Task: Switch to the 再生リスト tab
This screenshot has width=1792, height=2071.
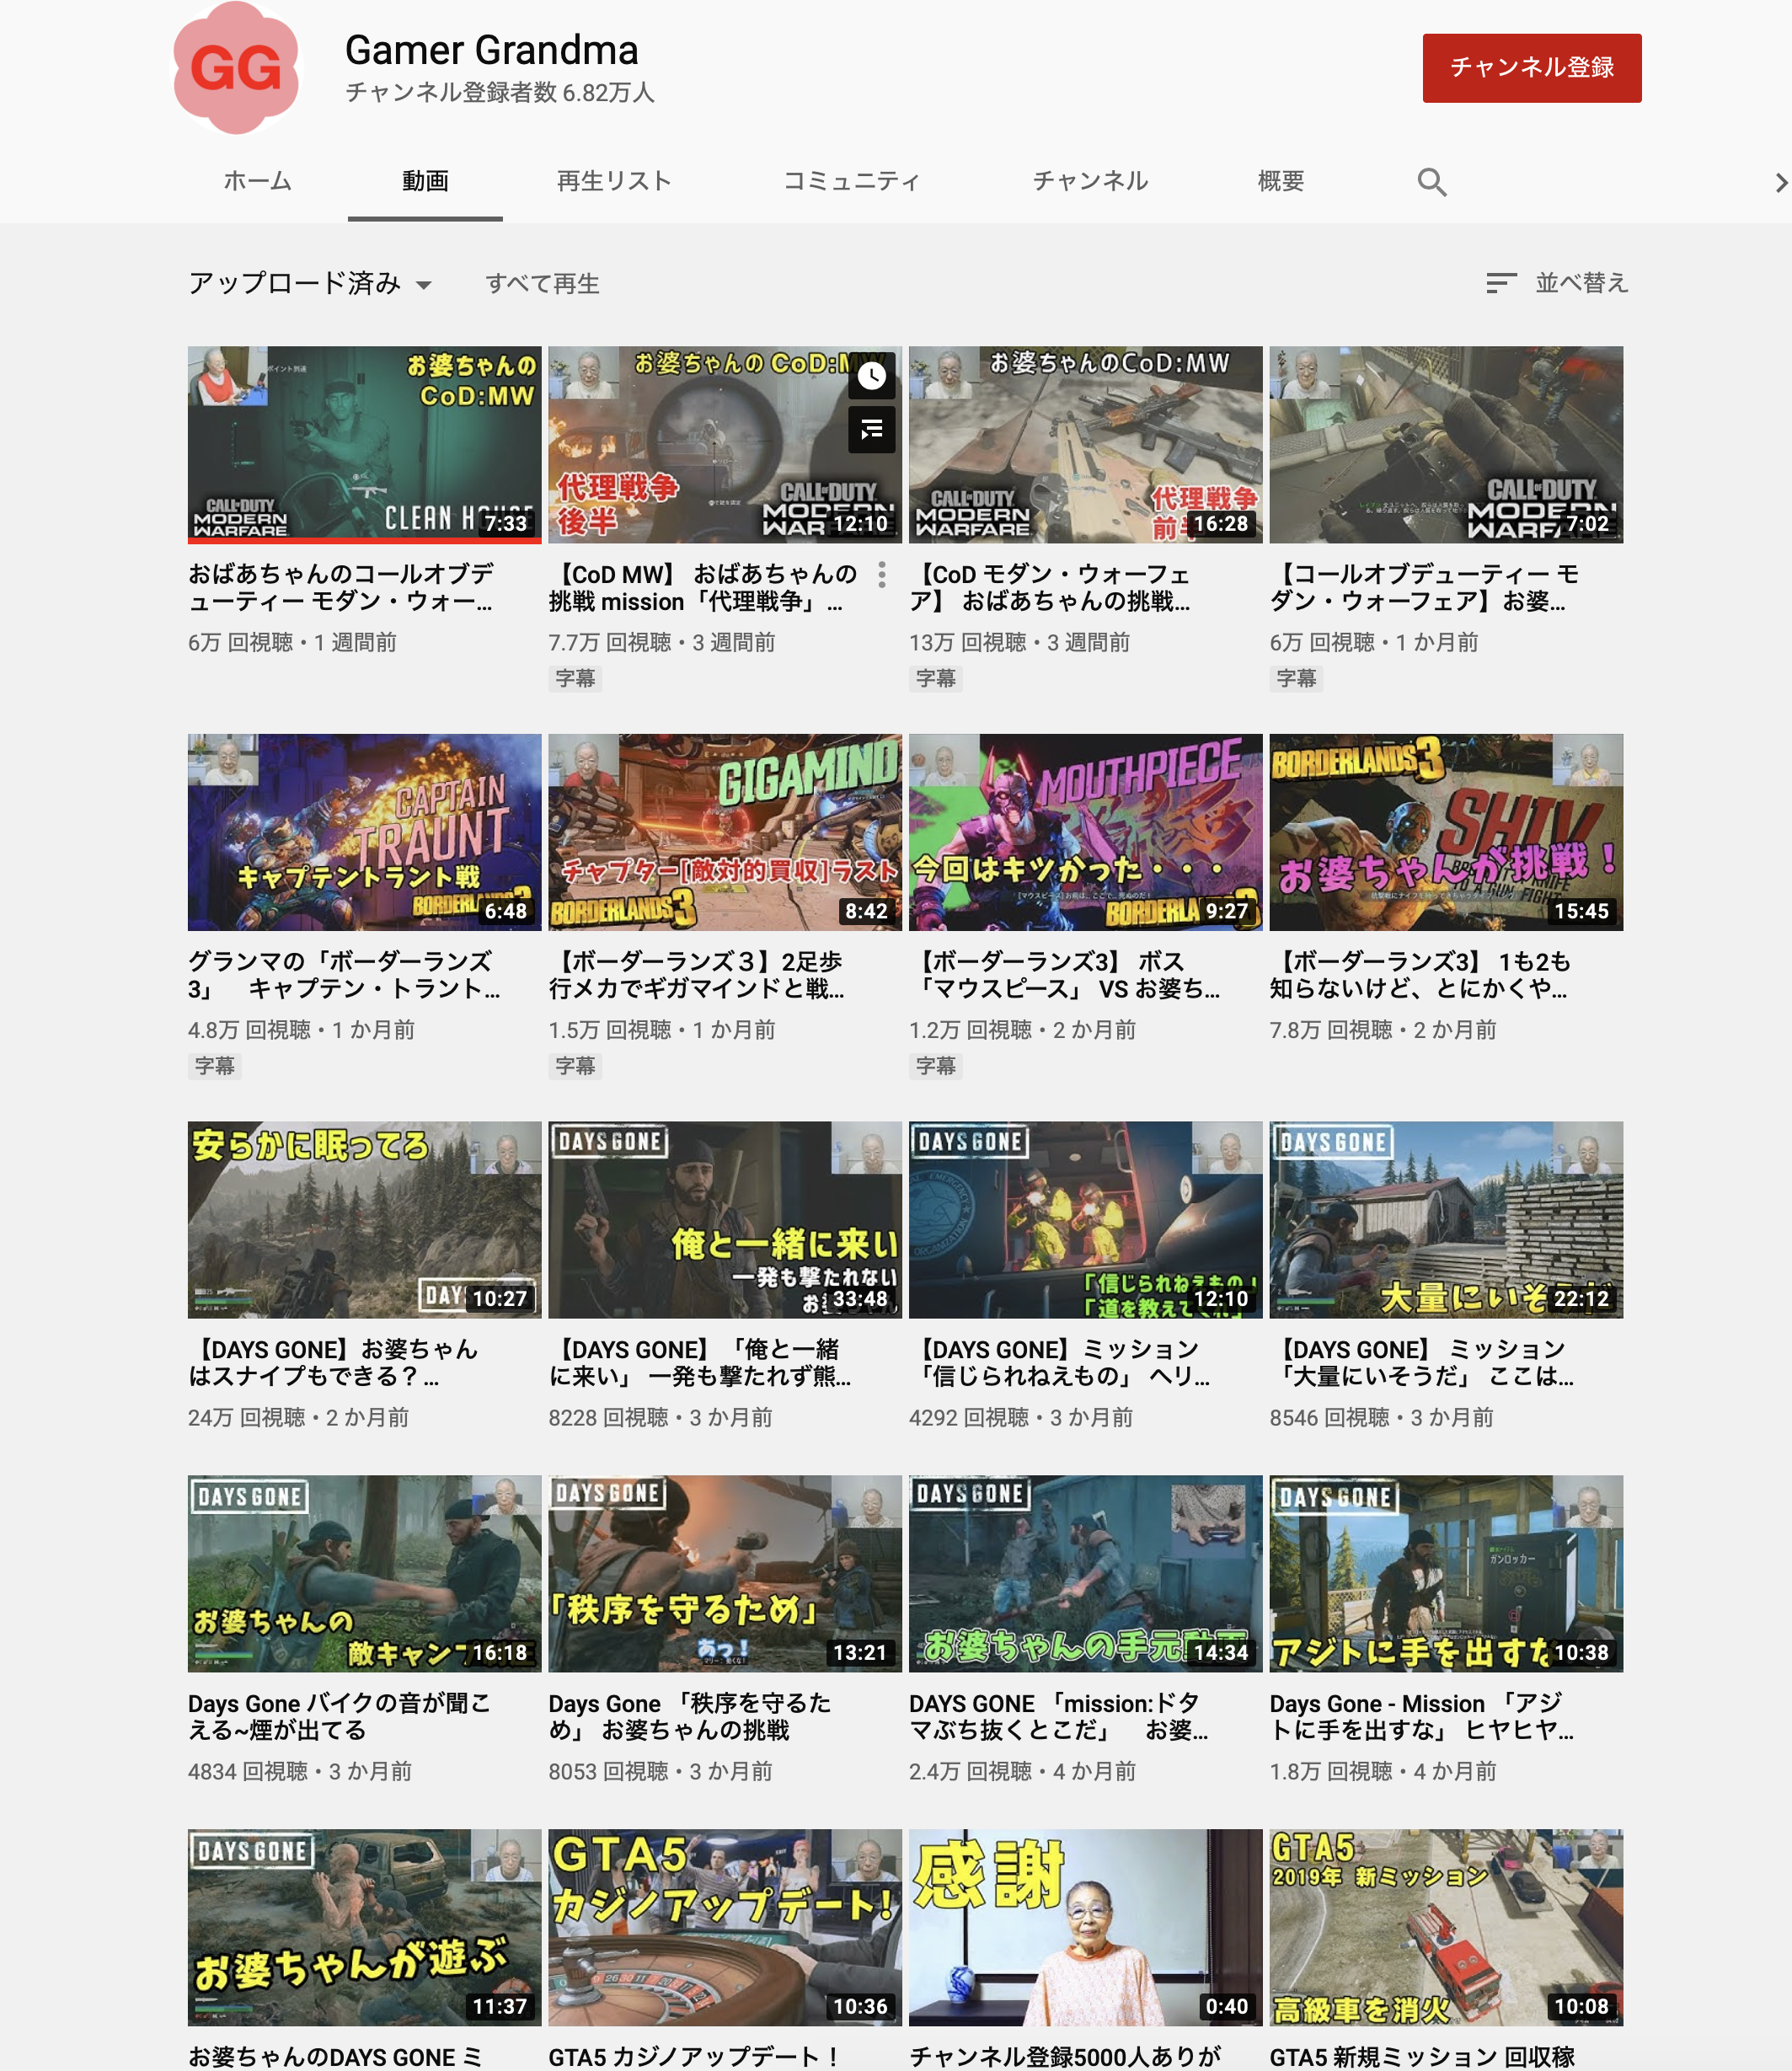Action: tap(614, 181)
